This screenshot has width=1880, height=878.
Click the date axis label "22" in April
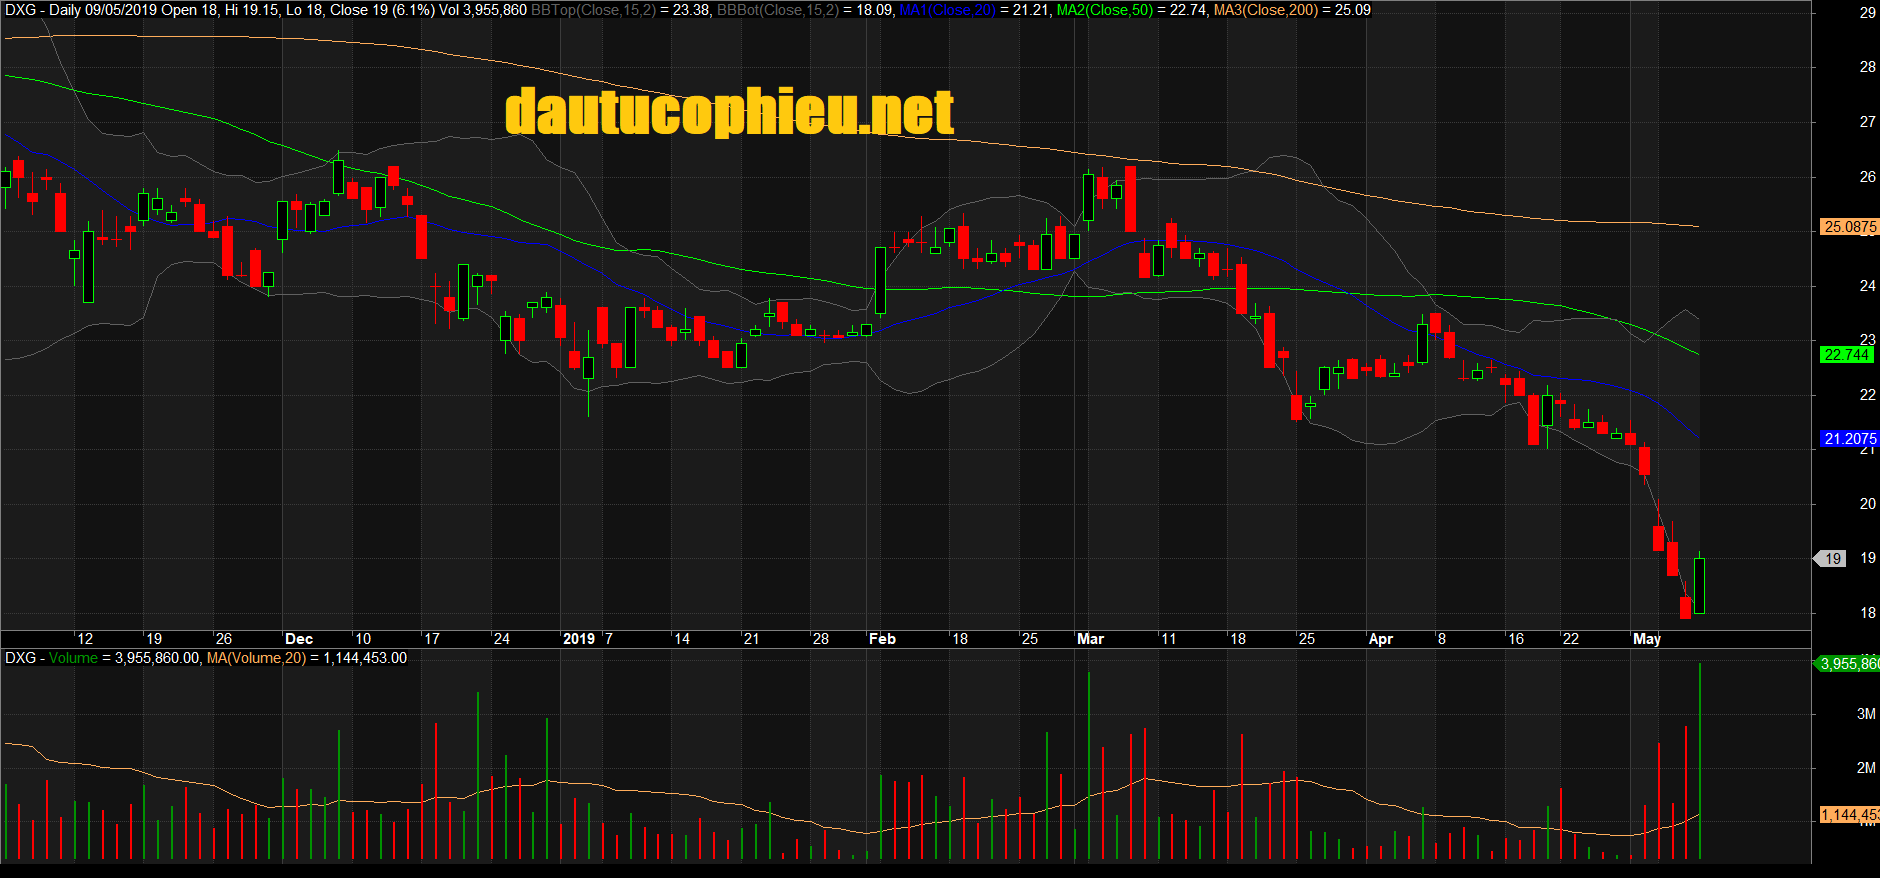[1570, 639]
